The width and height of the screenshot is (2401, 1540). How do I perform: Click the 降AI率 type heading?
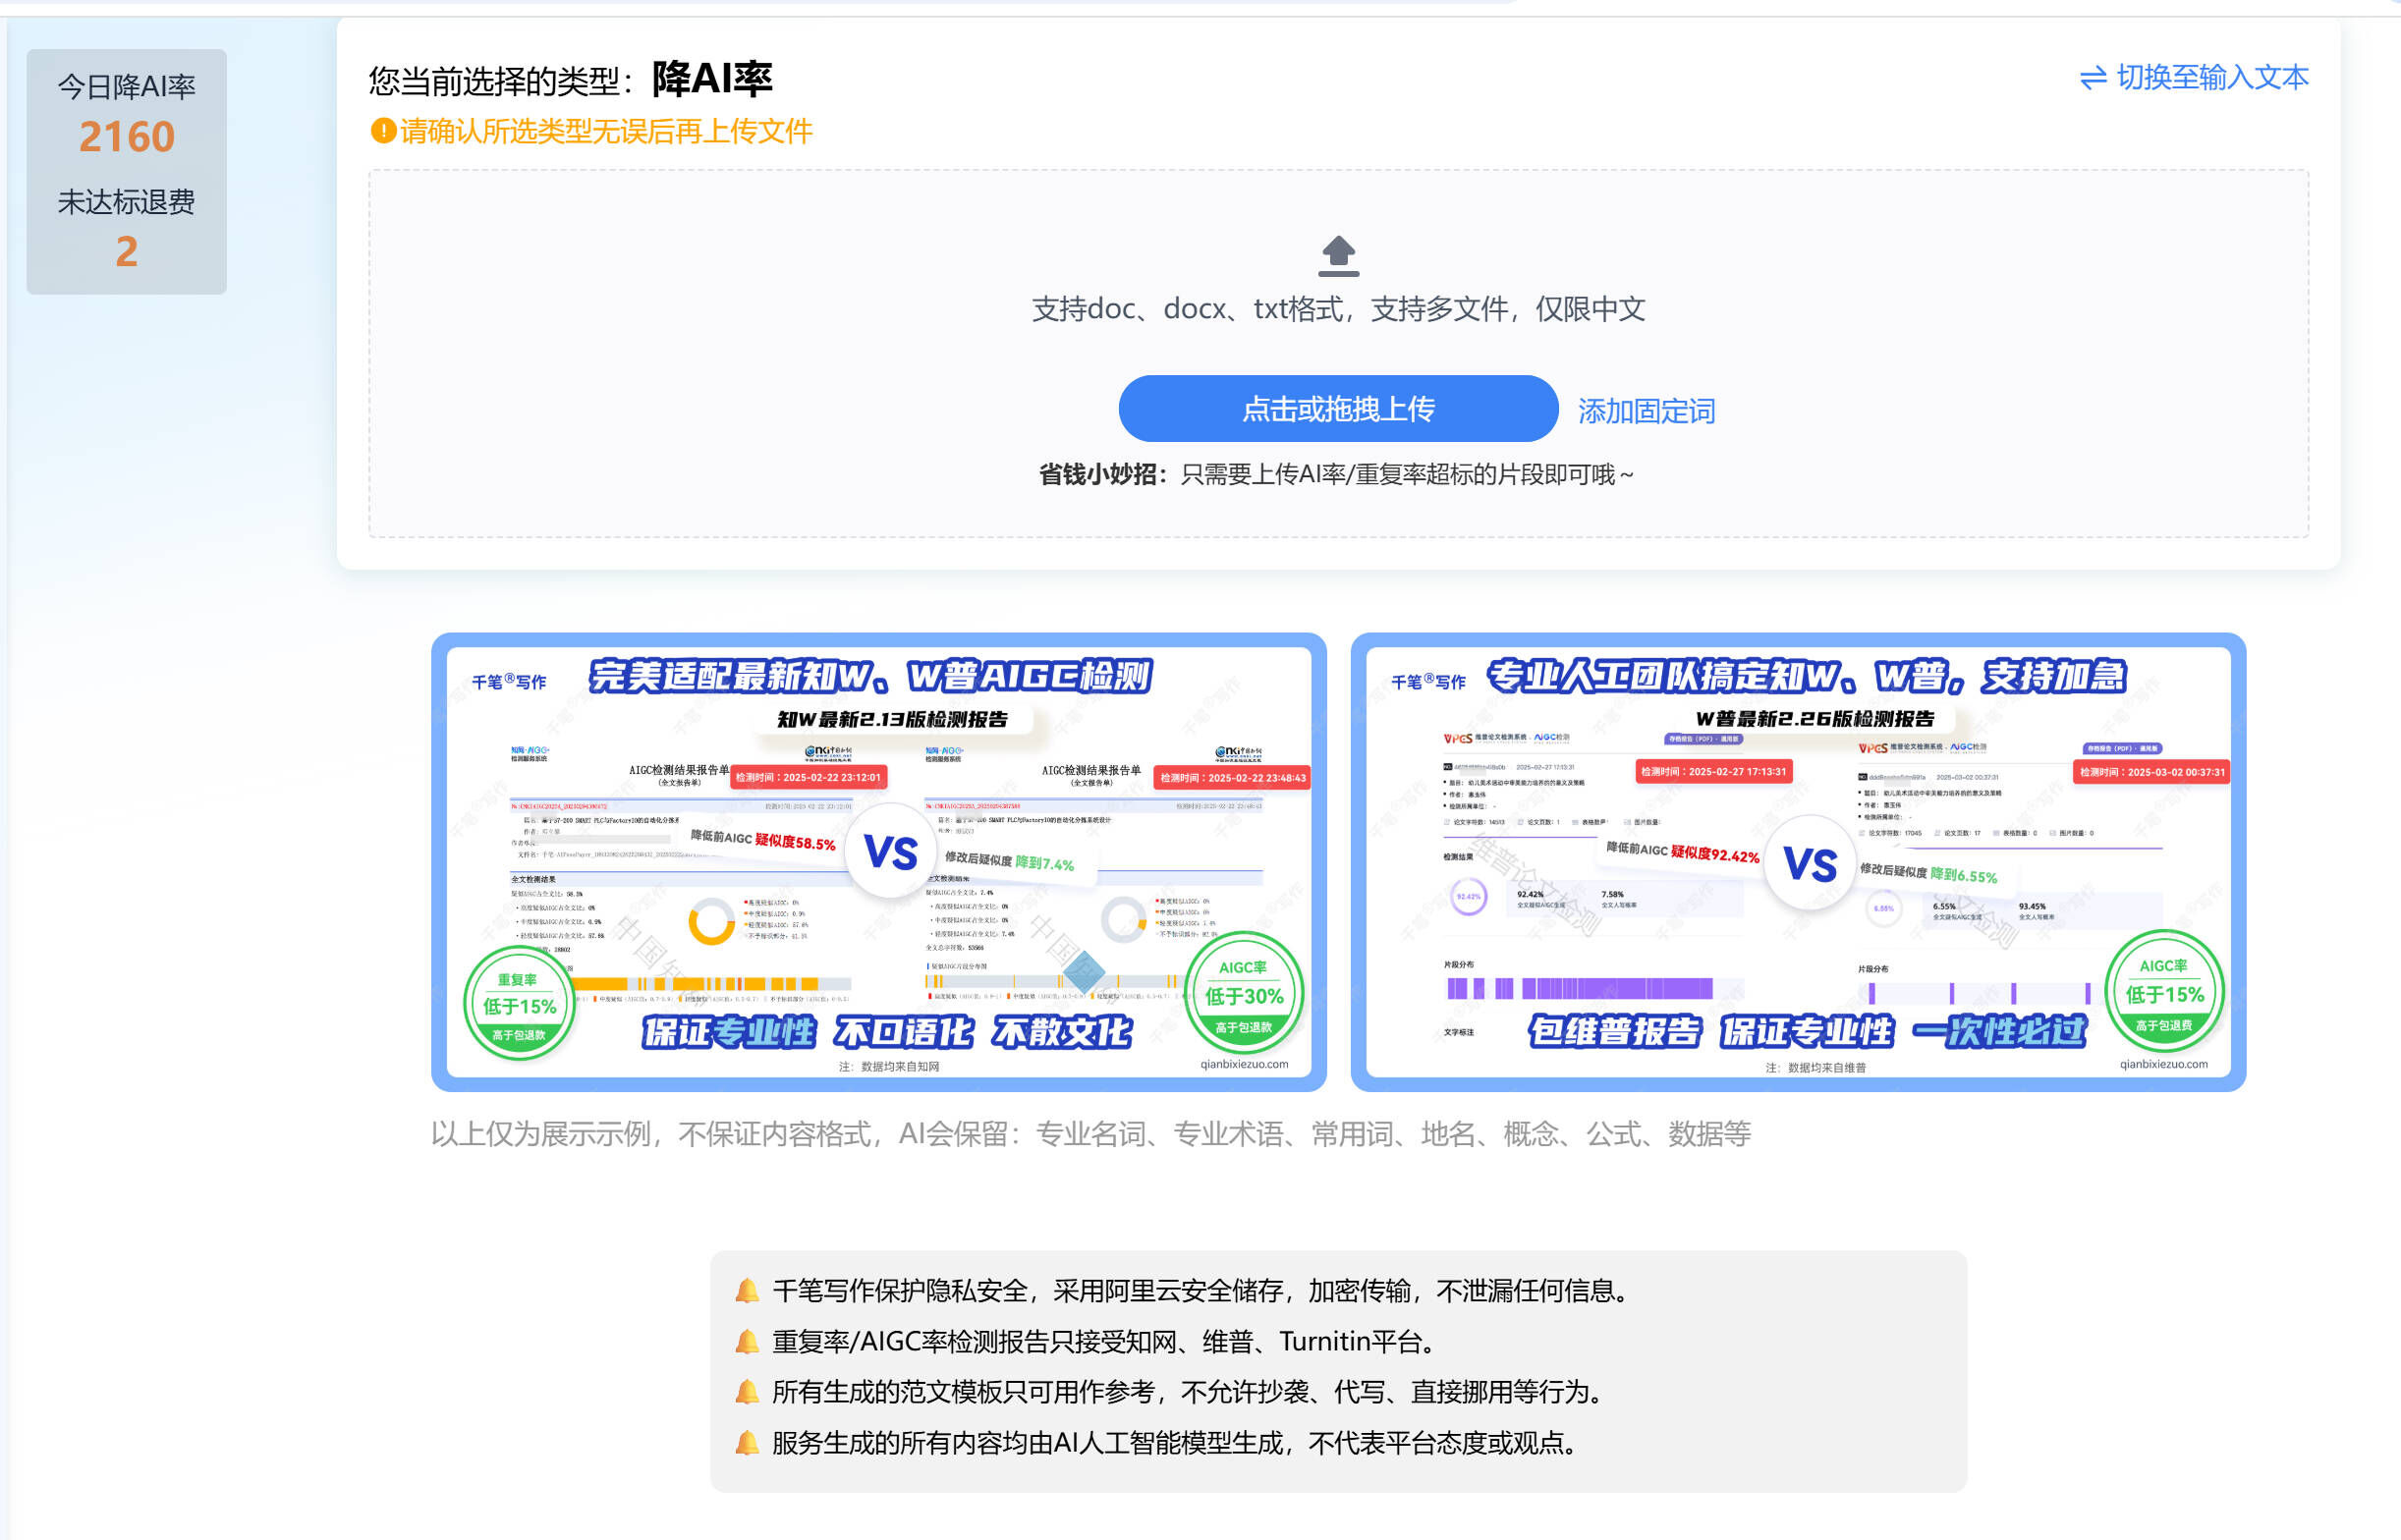click(x=712, y=79)
